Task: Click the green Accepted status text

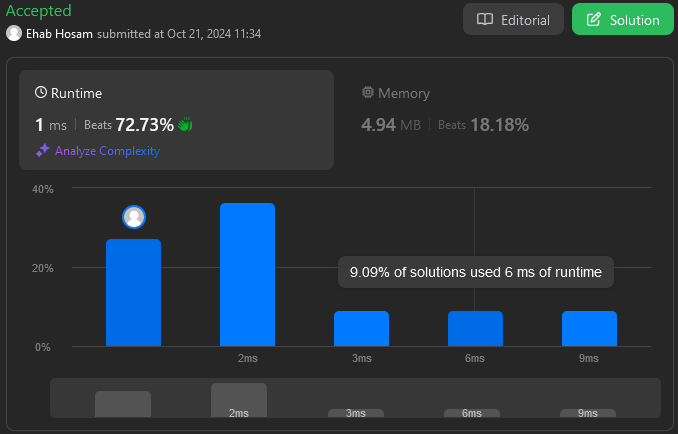Action: (x=38, y=11)
